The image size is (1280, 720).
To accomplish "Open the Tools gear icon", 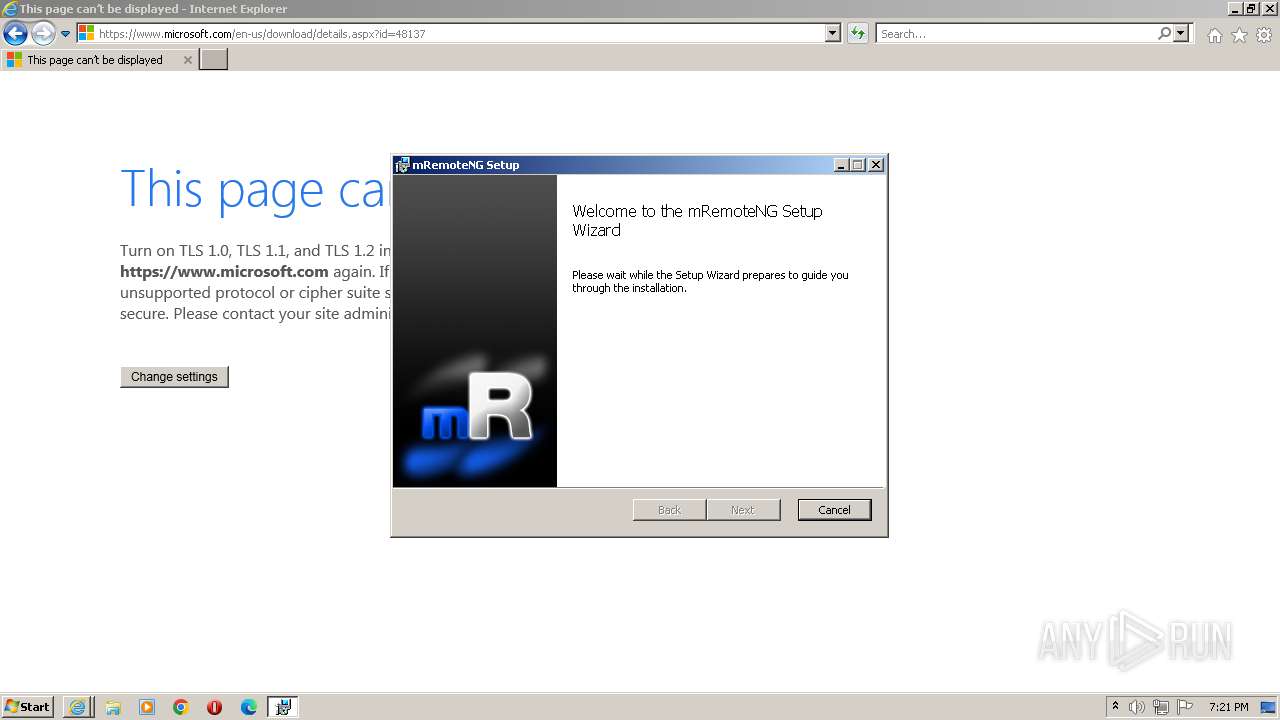I will (x=1264, y=35).
